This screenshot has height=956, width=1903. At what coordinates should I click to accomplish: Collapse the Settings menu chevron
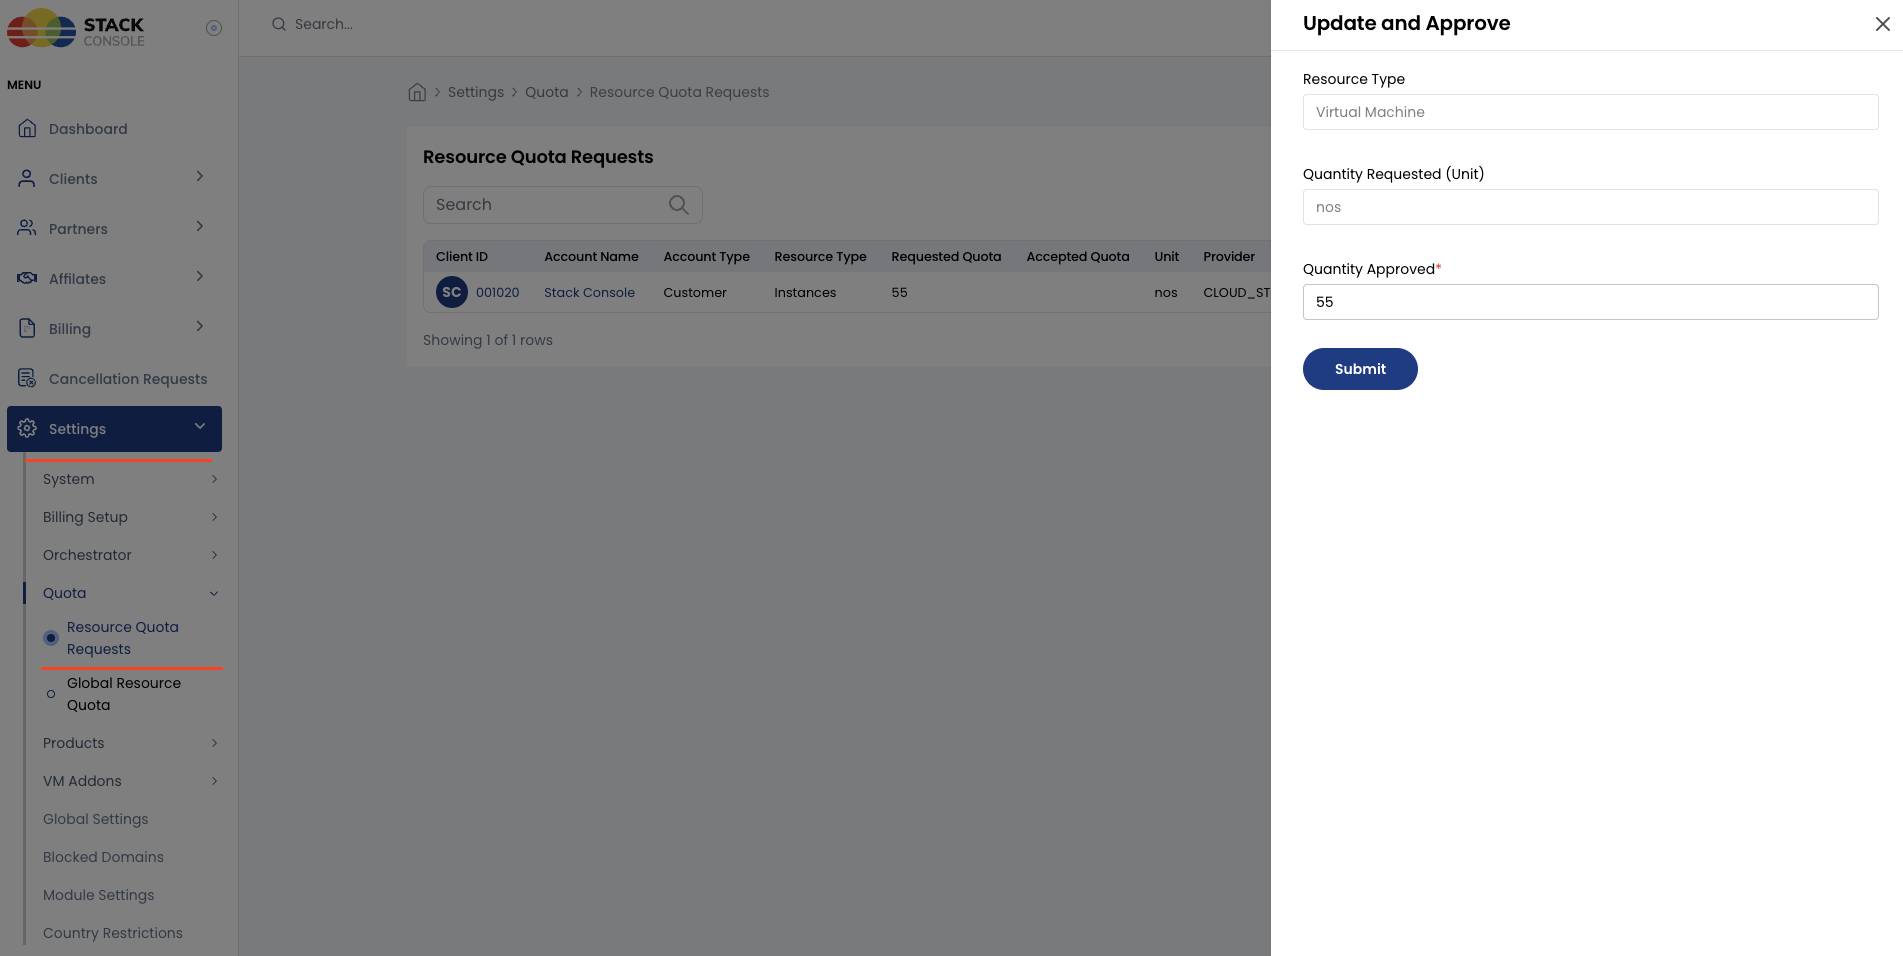coord(200,427)
